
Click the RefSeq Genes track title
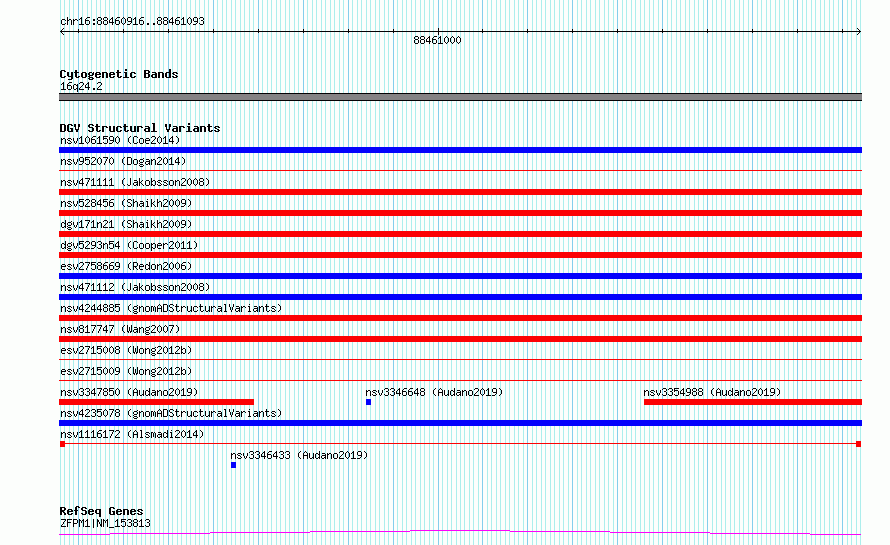pyautogui.click(x=101, y=511)
